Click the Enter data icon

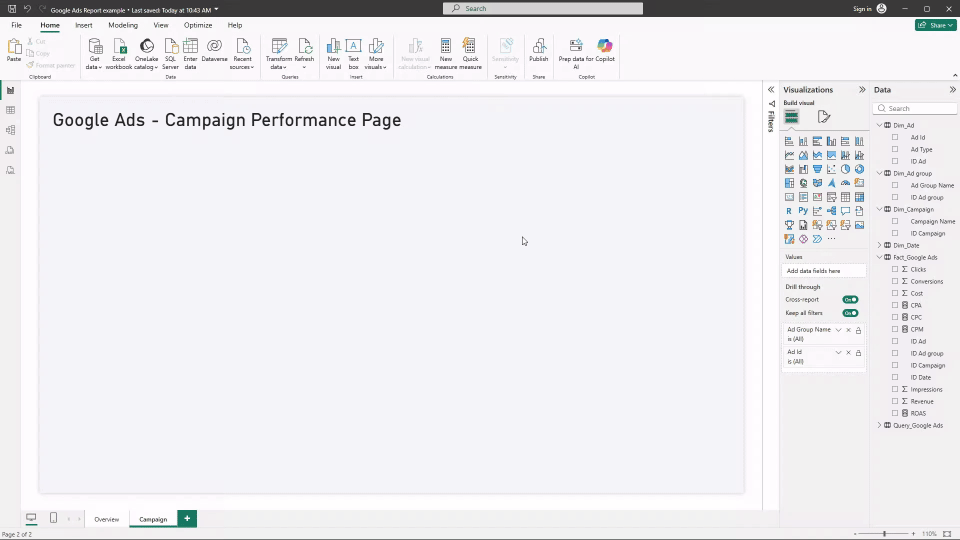click(x=190, y=54)
